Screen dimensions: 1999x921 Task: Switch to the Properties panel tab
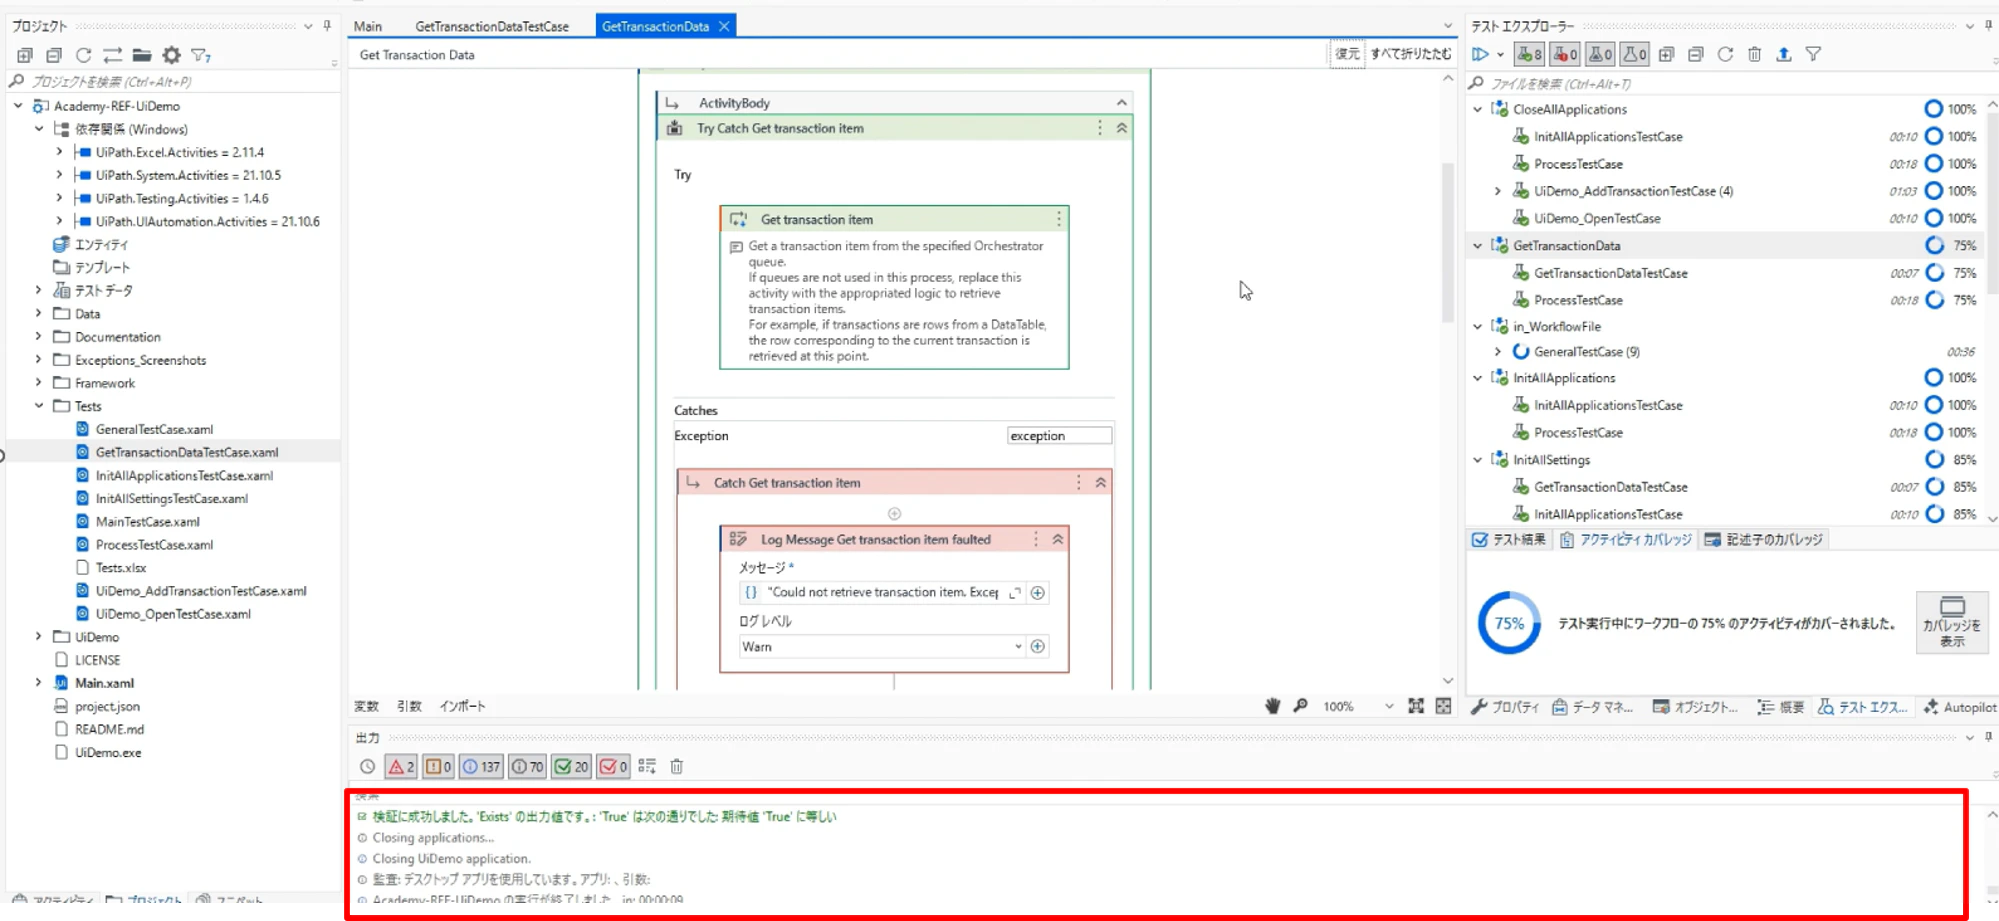point(1505,707)
